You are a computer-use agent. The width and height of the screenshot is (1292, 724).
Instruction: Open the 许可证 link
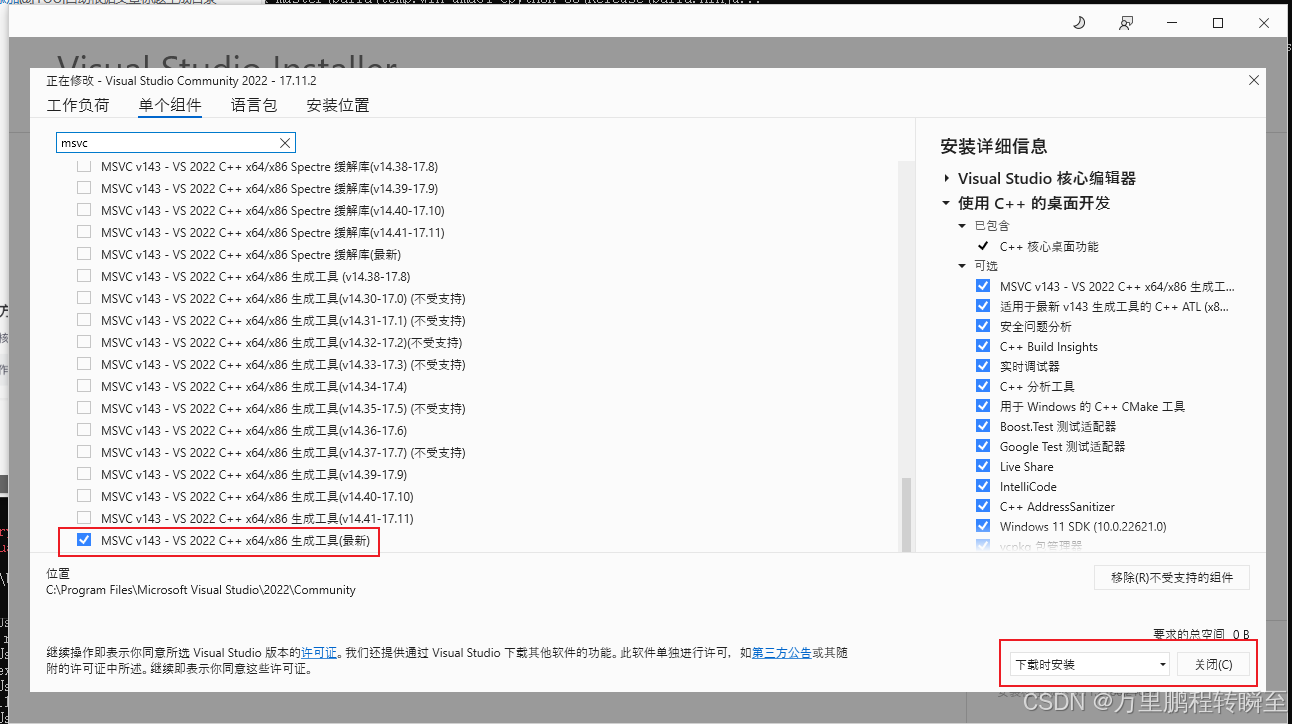coord(319,652)
